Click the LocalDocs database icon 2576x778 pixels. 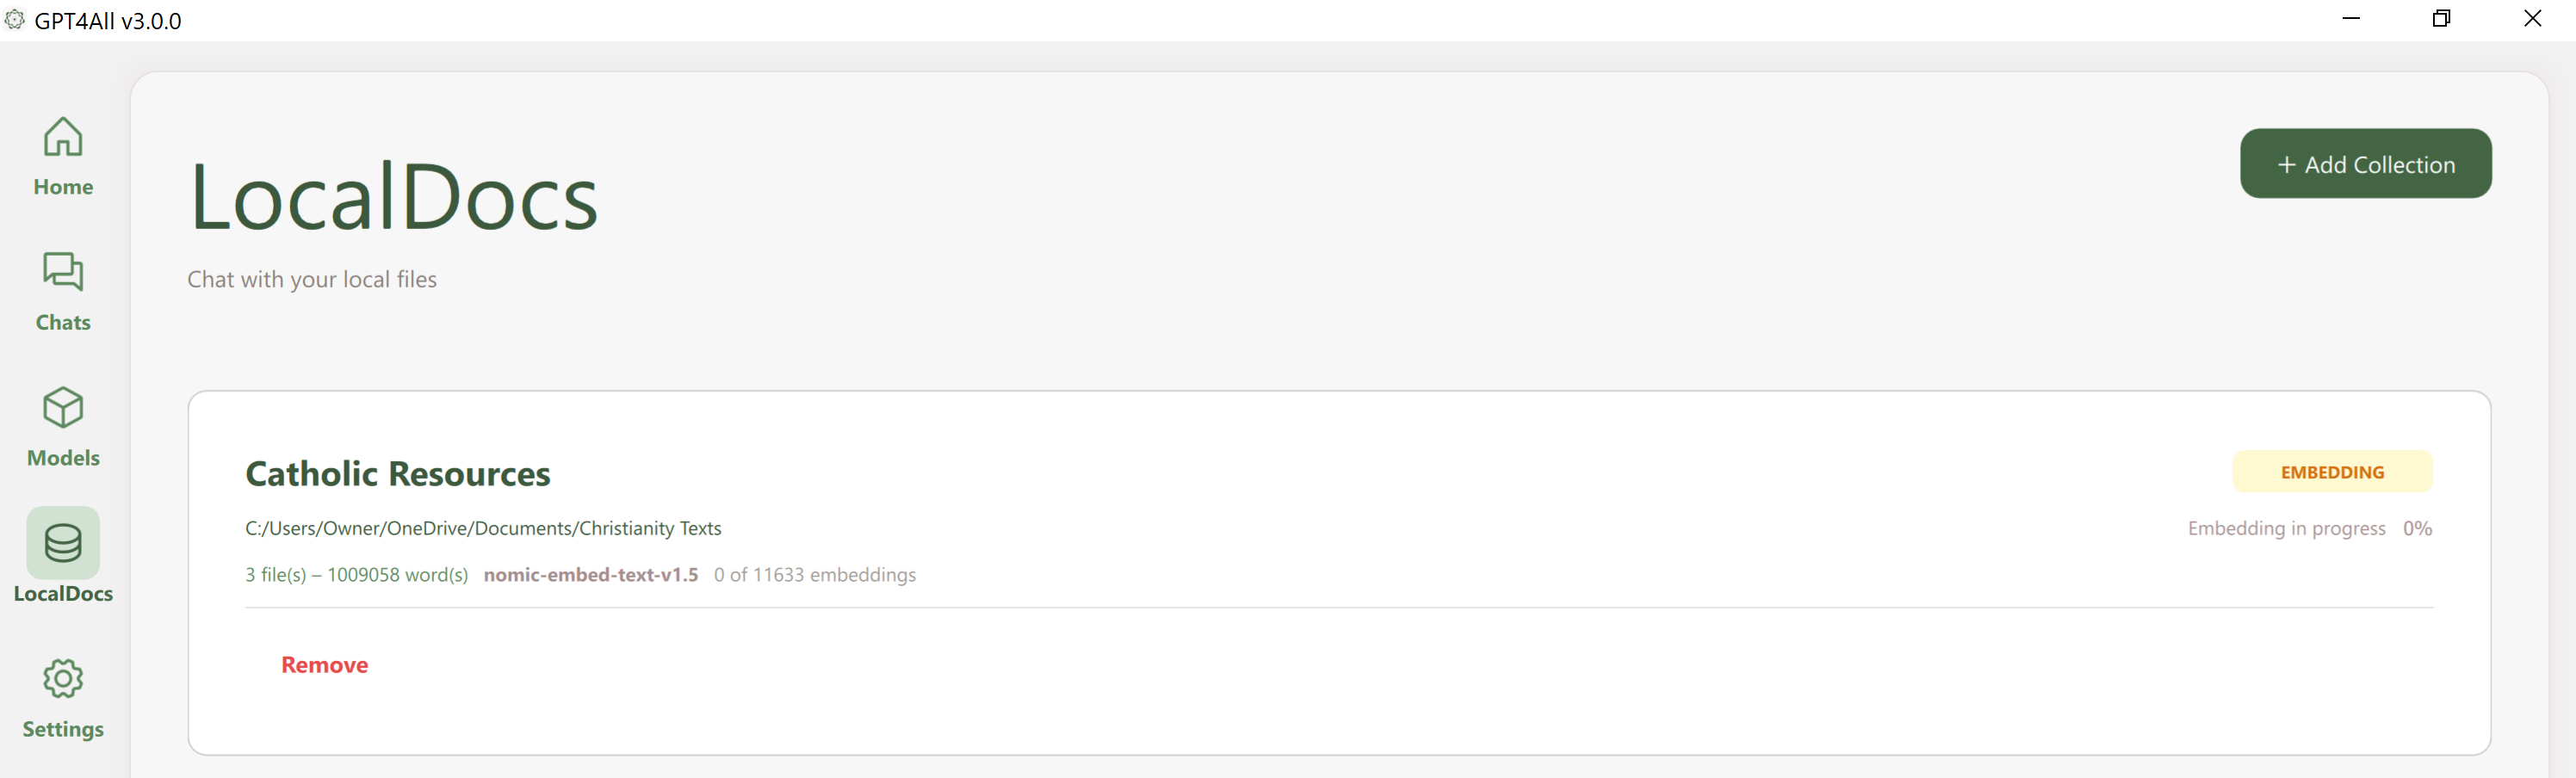(x=63, y=543)
